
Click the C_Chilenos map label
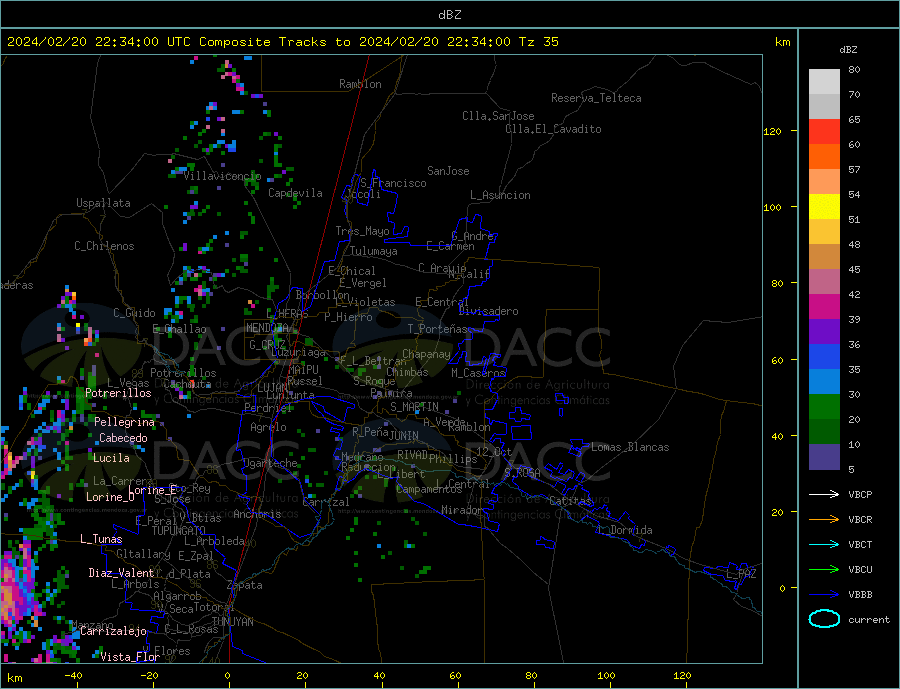tap(104, 246)
